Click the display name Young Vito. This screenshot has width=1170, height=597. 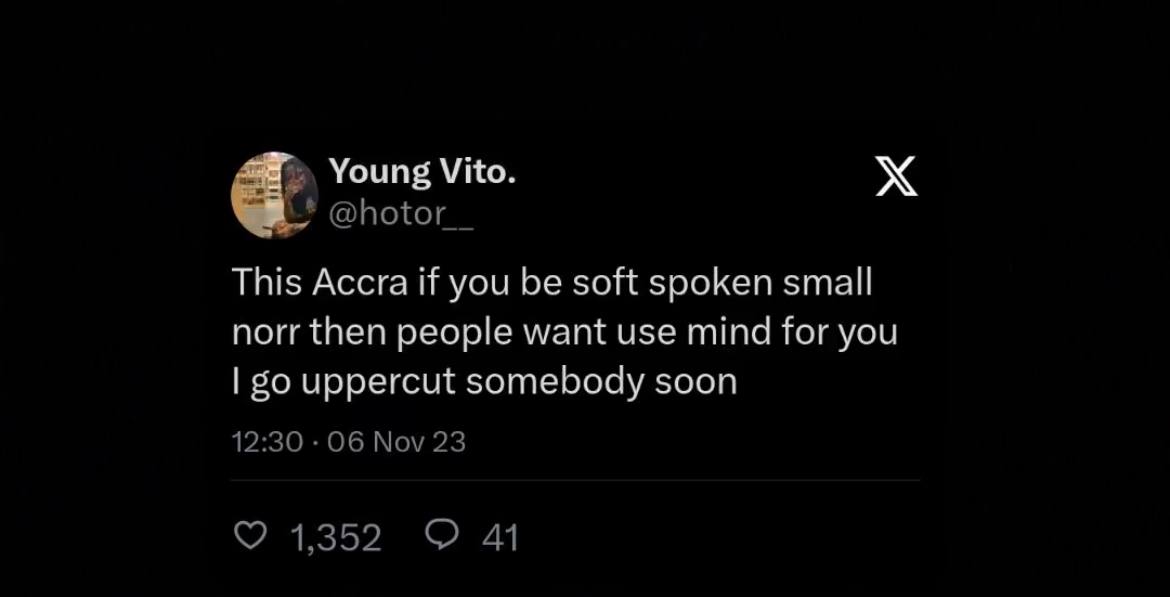tap(422, 172)
